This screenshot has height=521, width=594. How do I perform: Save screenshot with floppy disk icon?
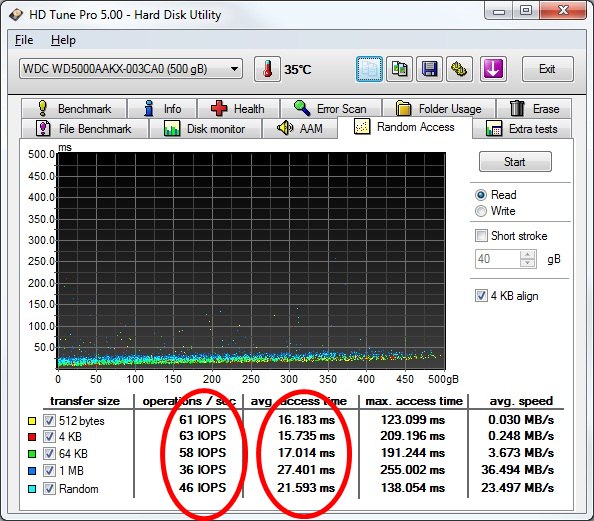[x=429, y=69]
